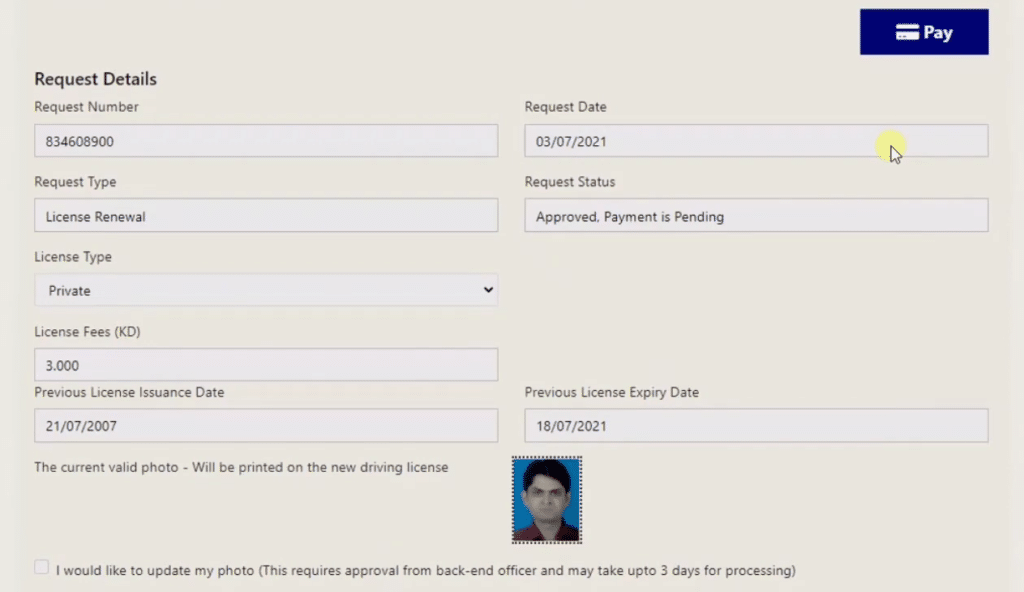This screenshot has width=1024, height=592.
Task: Click the credit card icon on the Pay button
Action: 906,31
